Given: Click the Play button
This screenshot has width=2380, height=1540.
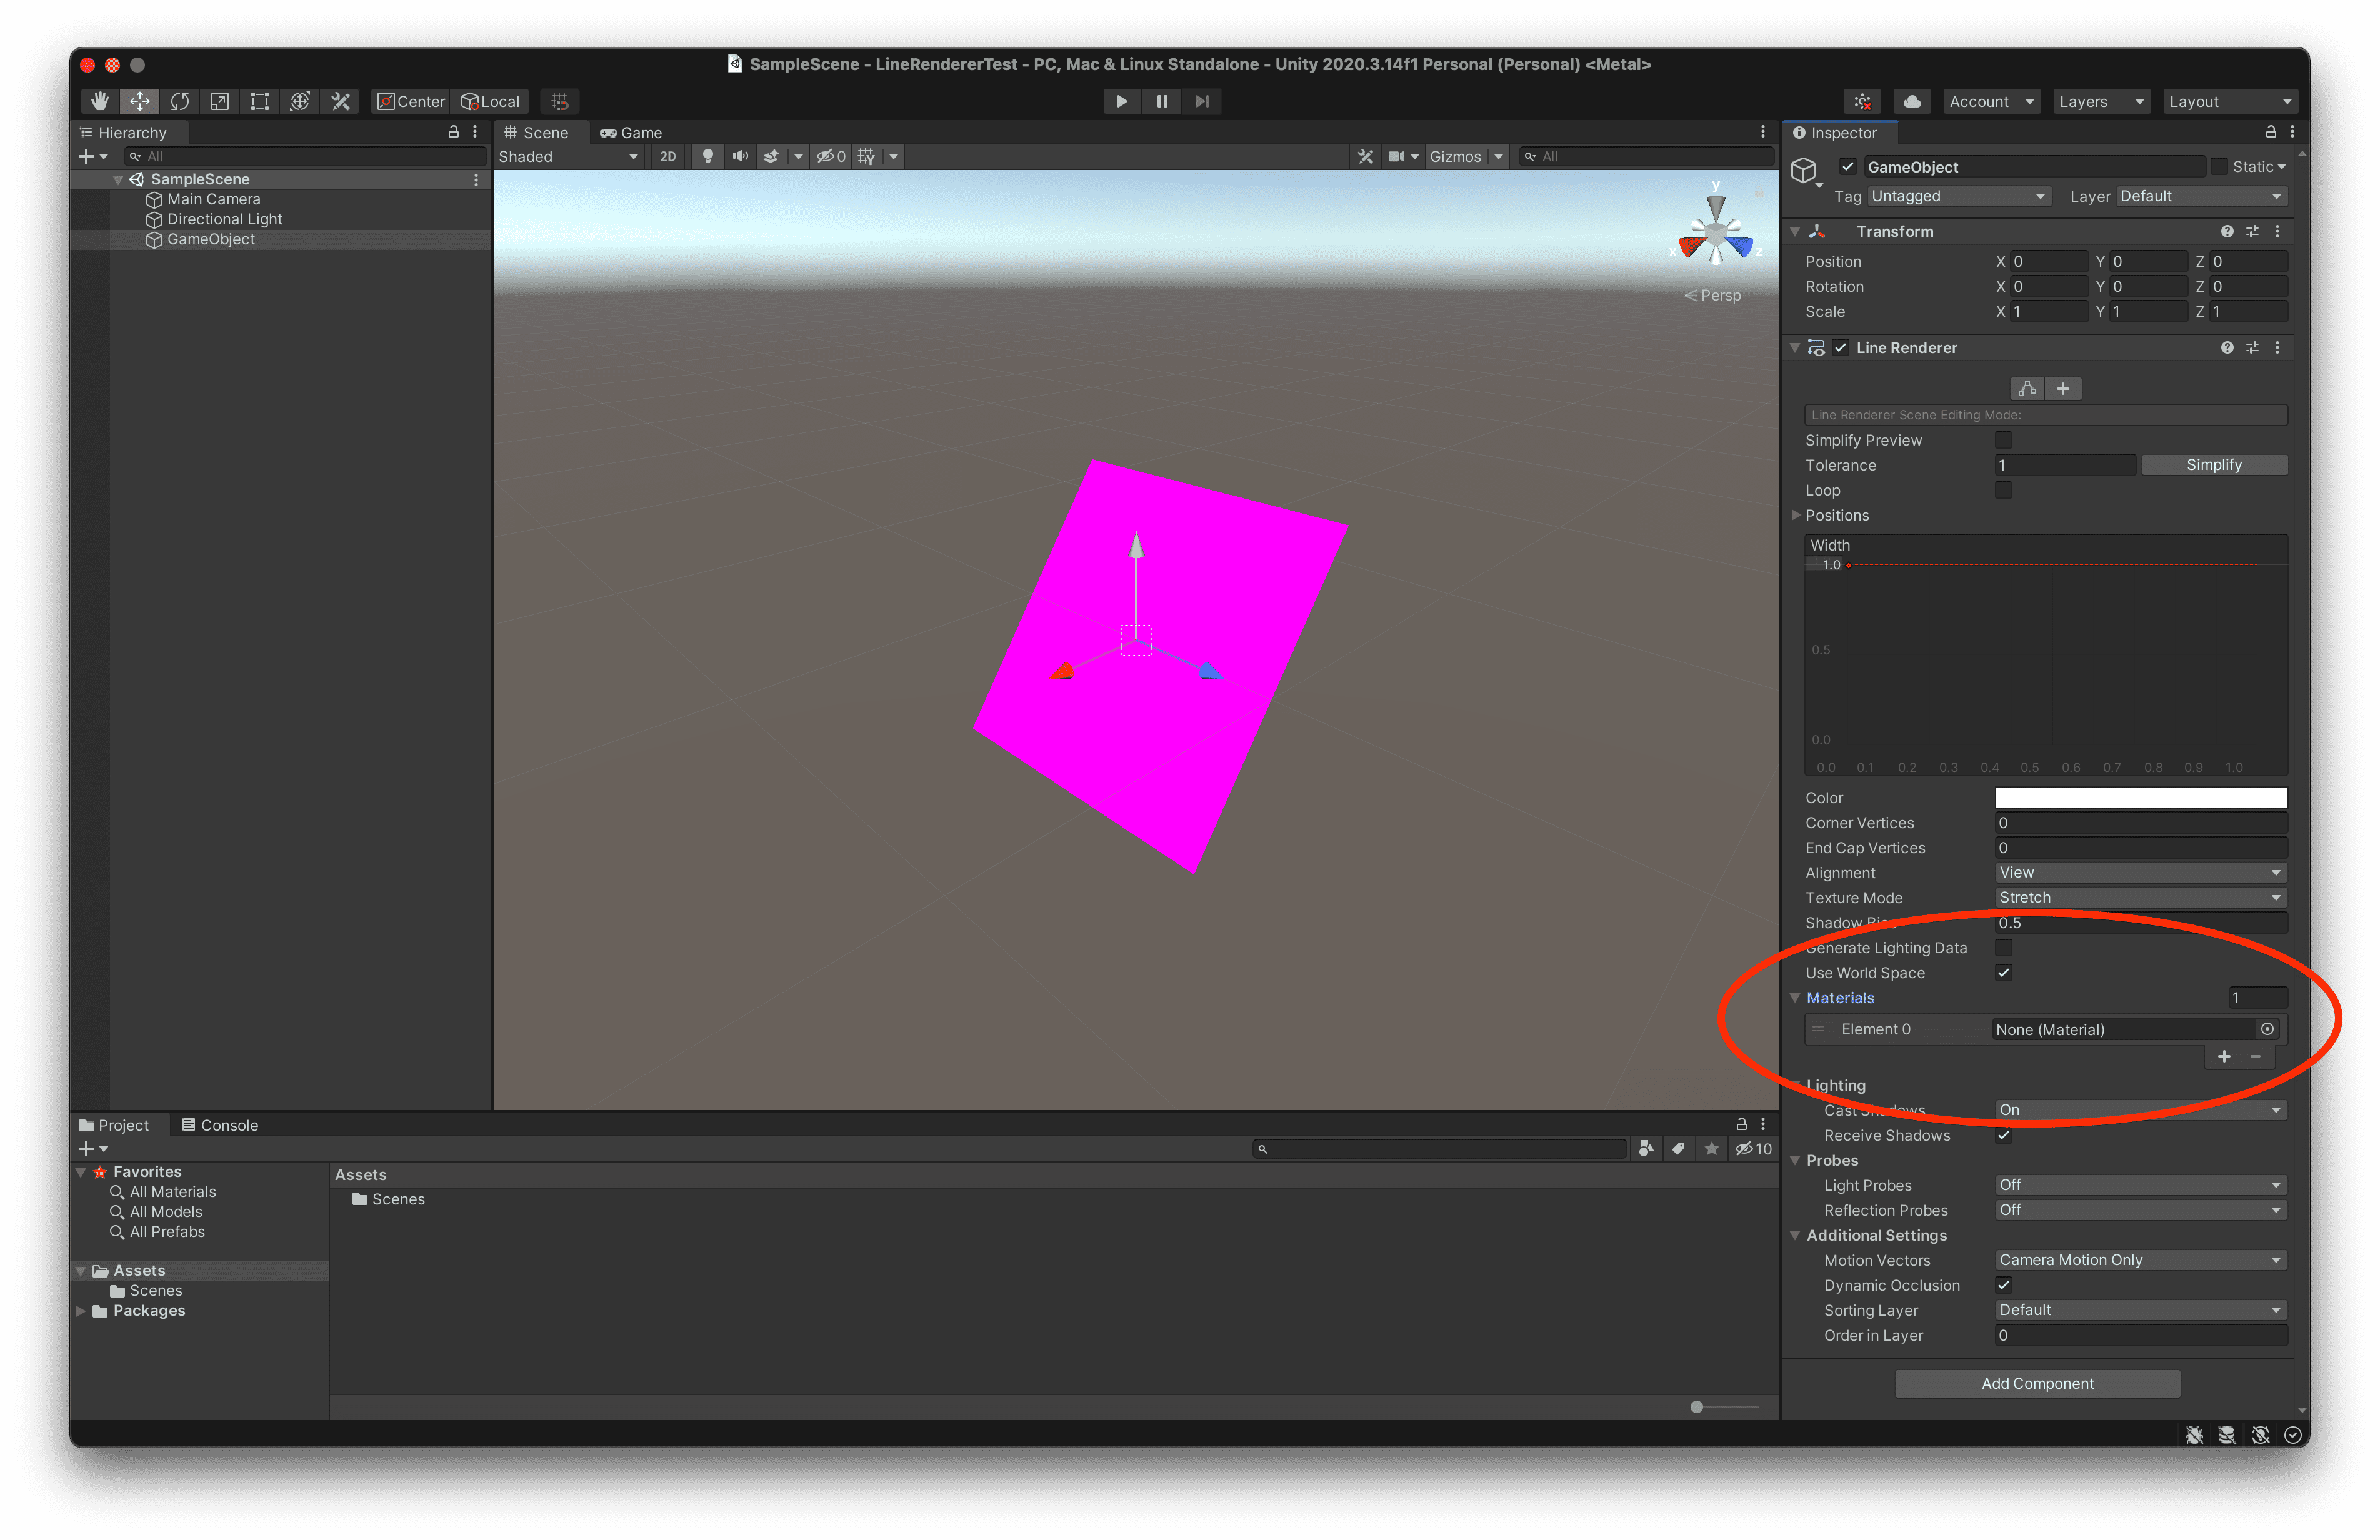Looking at the screenshot, I should [1121, 101].
